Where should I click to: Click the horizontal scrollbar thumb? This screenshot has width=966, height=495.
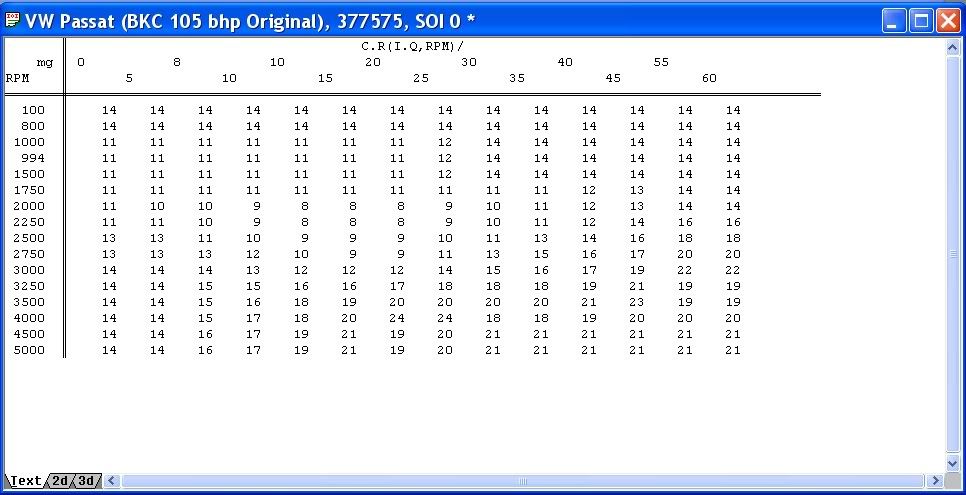pos(522,481)
